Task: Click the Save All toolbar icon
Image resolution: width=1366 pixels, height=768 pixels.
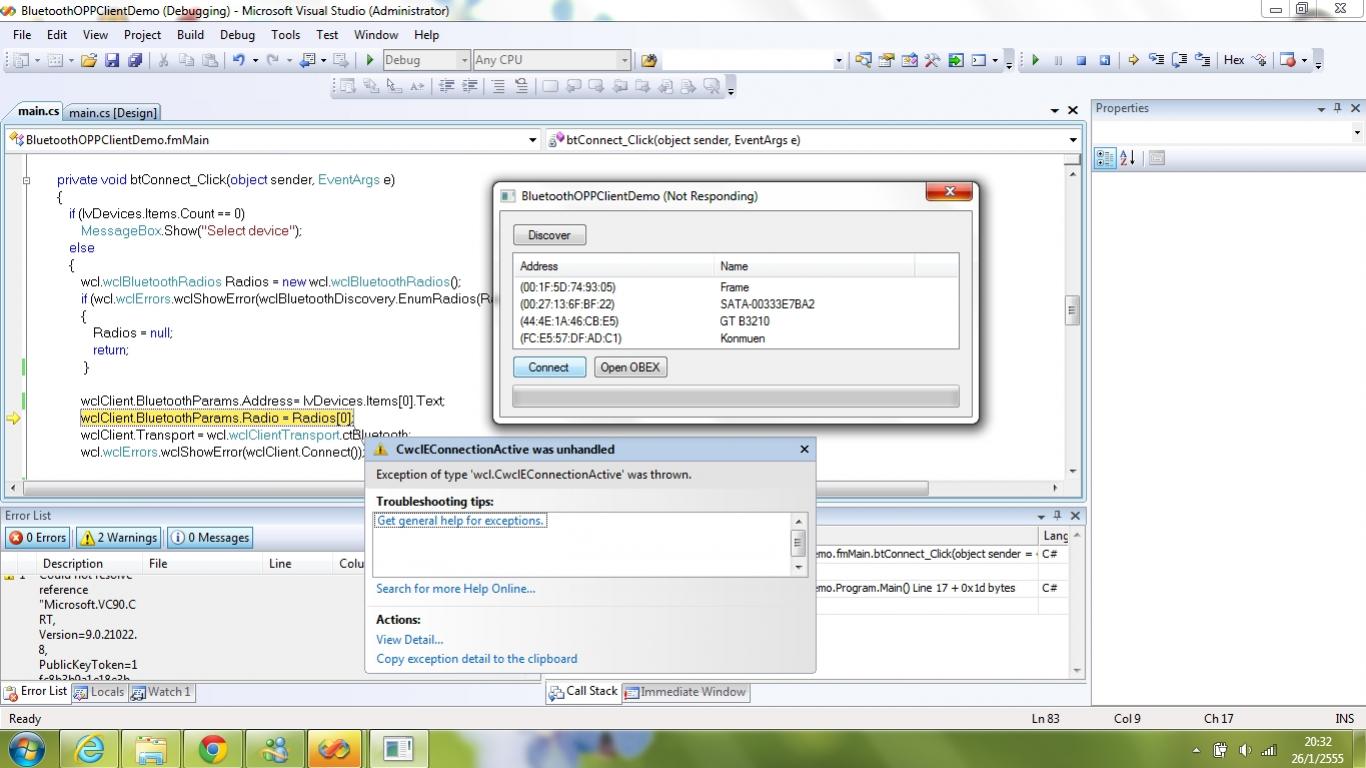Action: click(135, 60)
